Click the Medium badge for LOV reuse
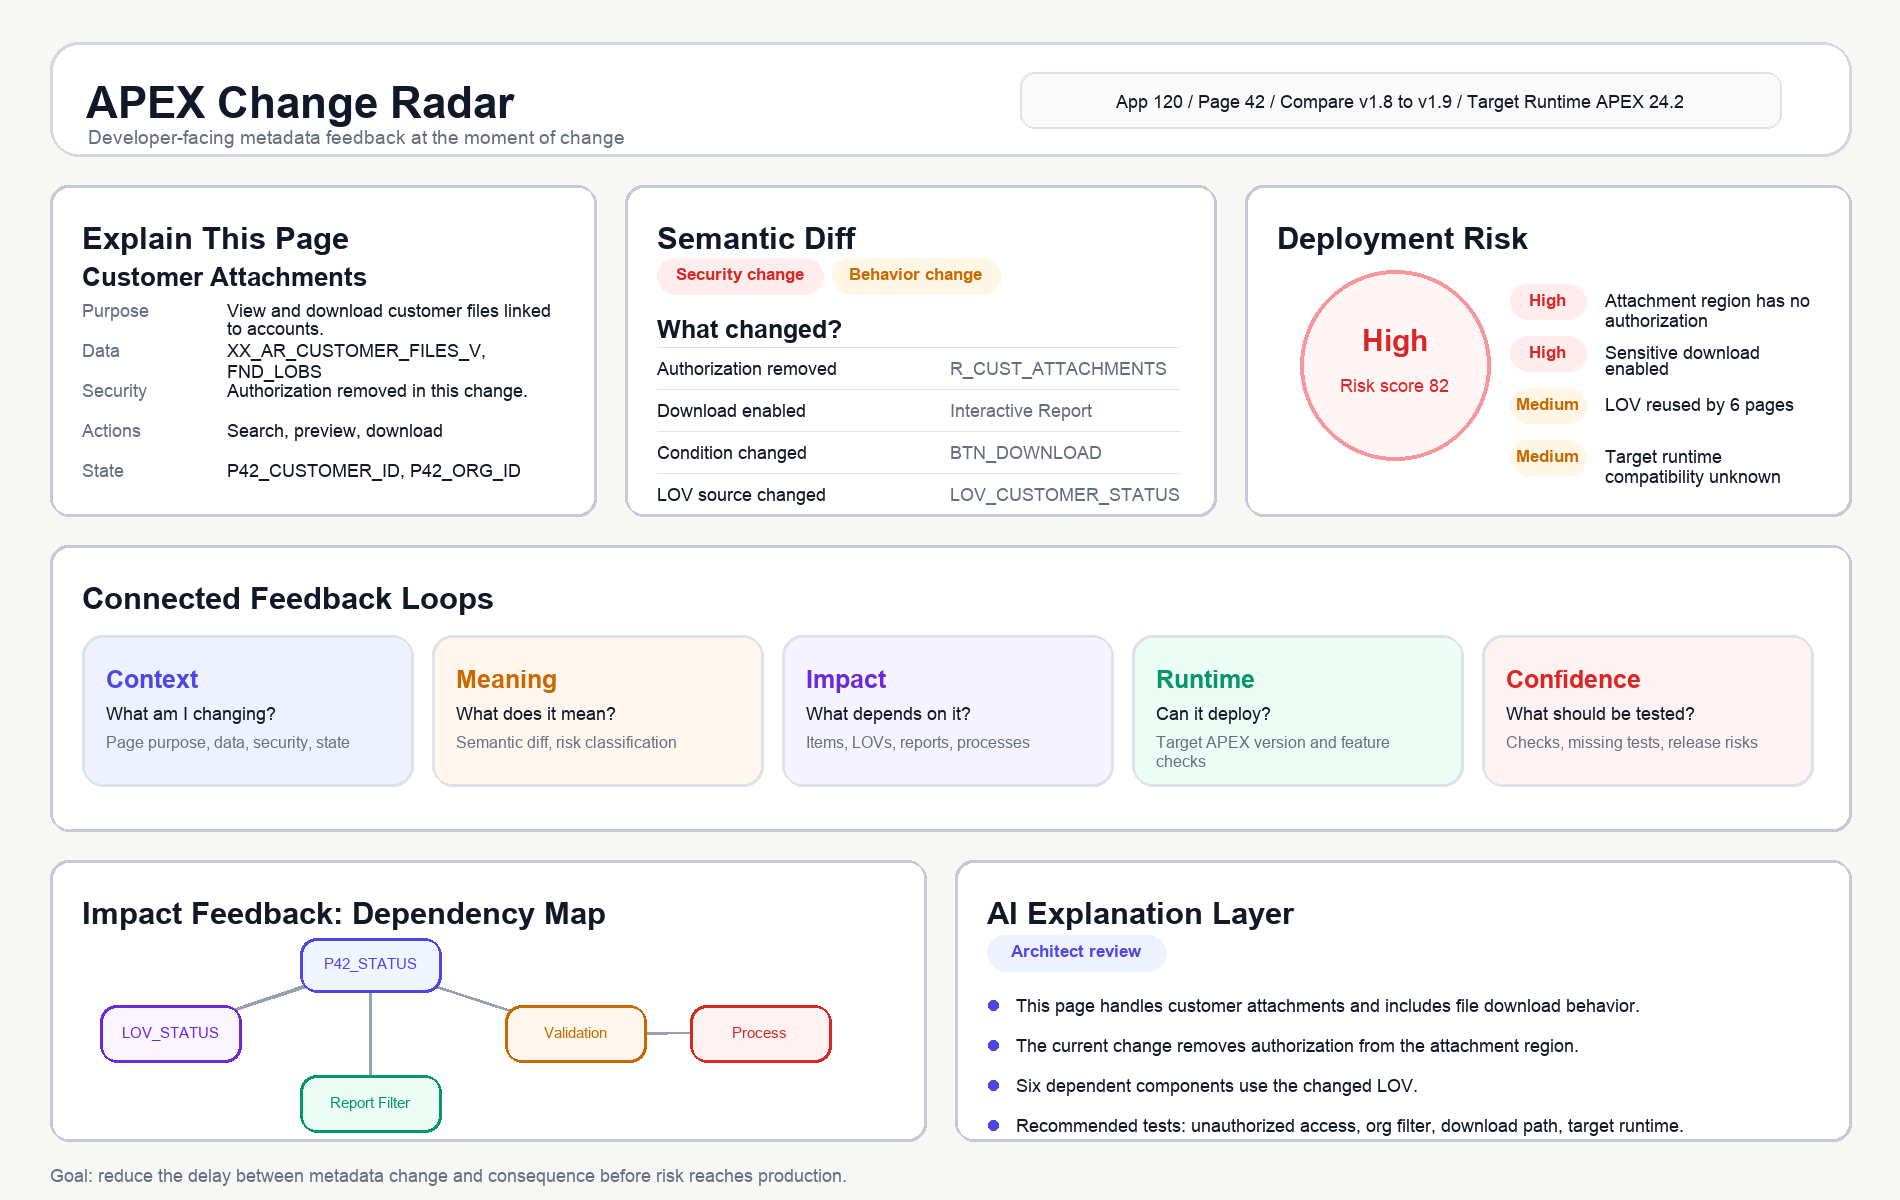Image resolution: width=1900 pixels, height=1200 pixels. pyautogui.click(x=1547, y=405)
